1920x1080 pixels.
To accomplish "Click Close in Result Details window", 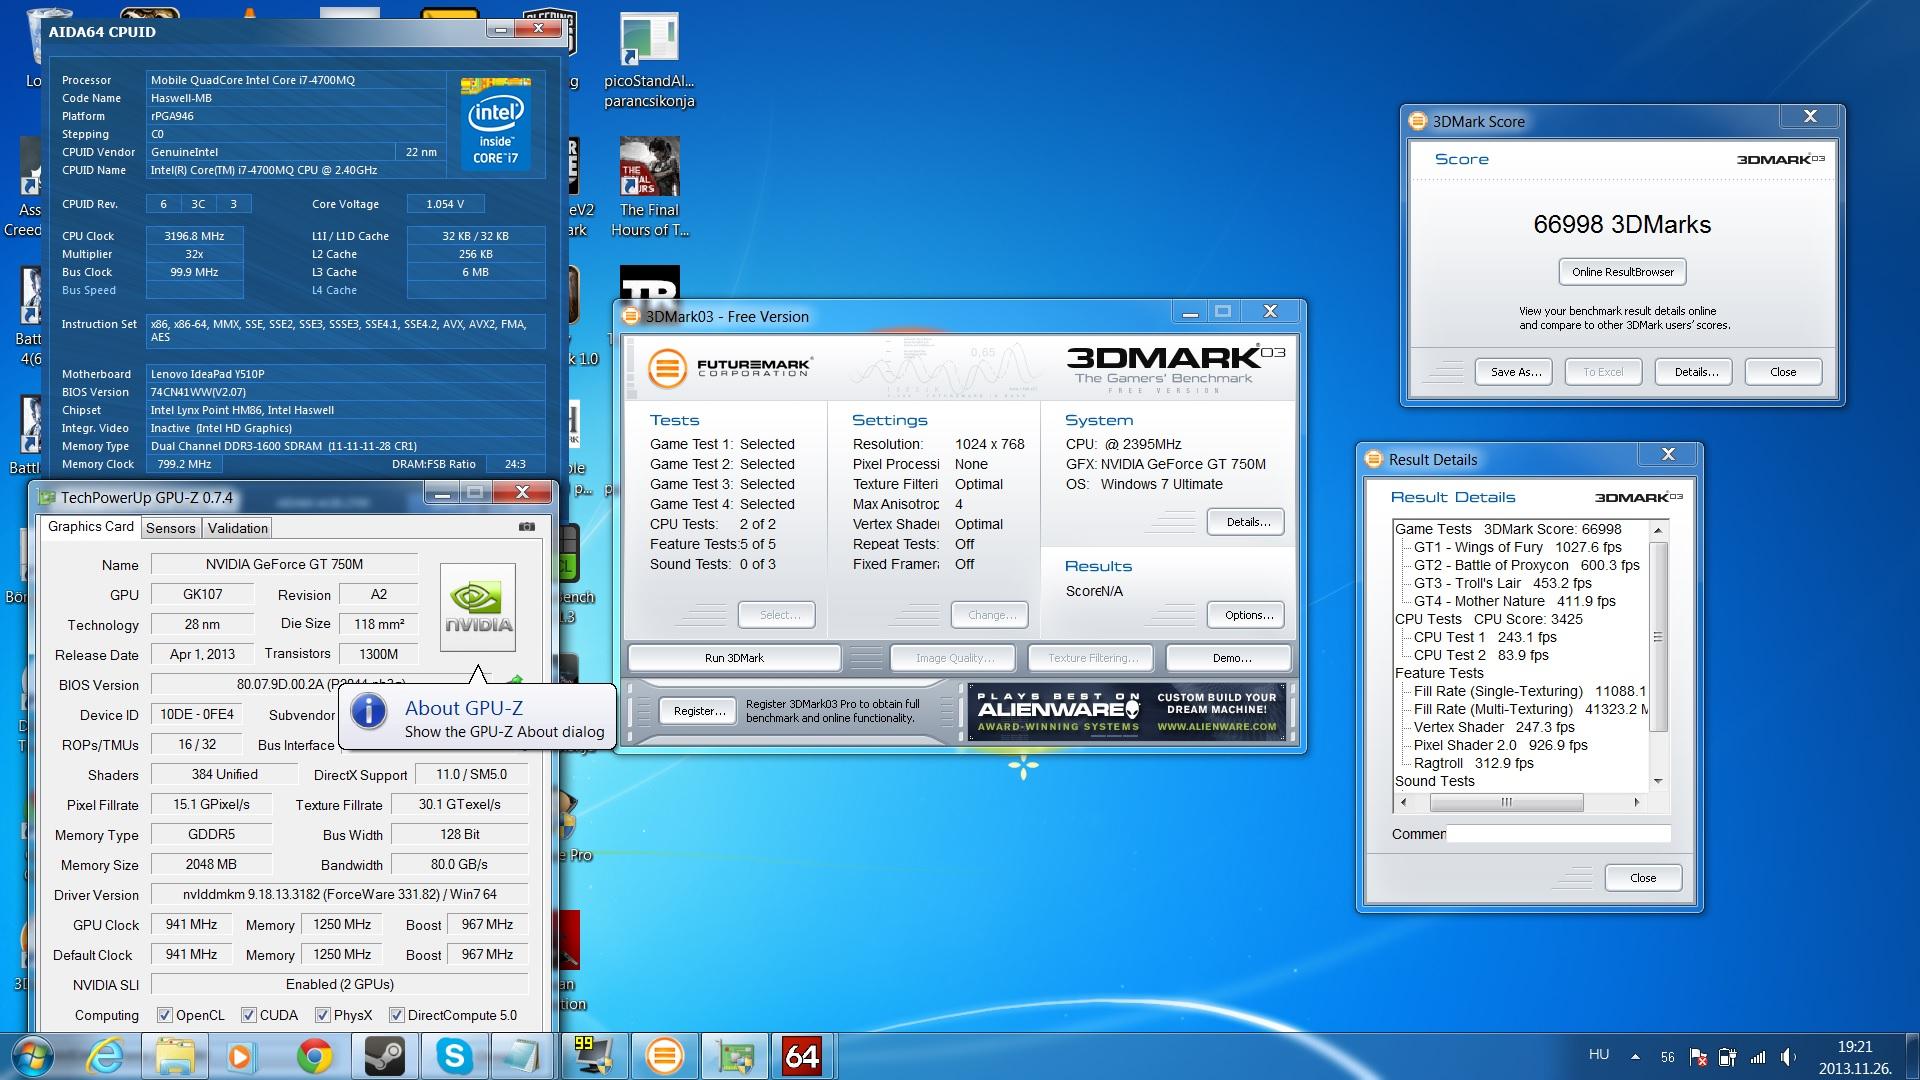I will 1643,878.
